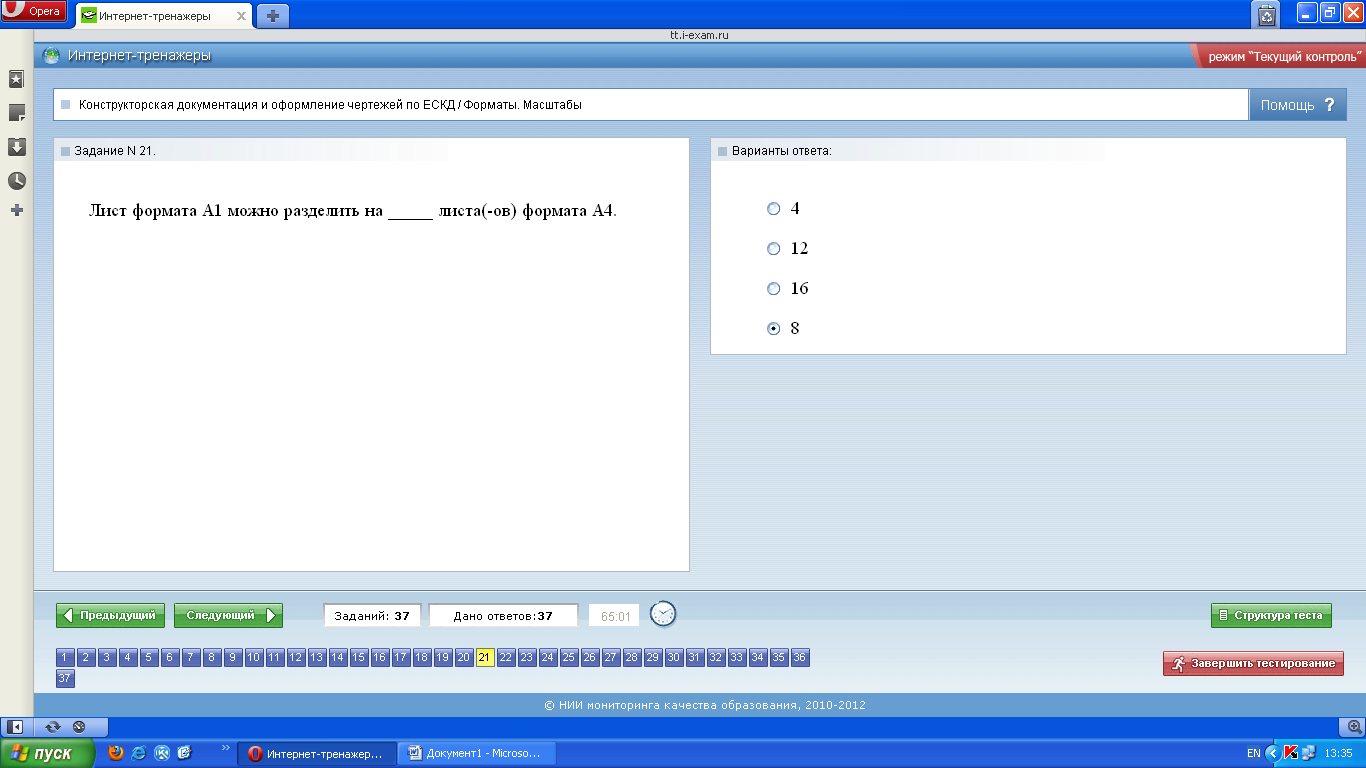This screenshot has width=1366, height=768.
Task: Go to the previous task with Предыдущий
Action: click(x=110, y=615)
